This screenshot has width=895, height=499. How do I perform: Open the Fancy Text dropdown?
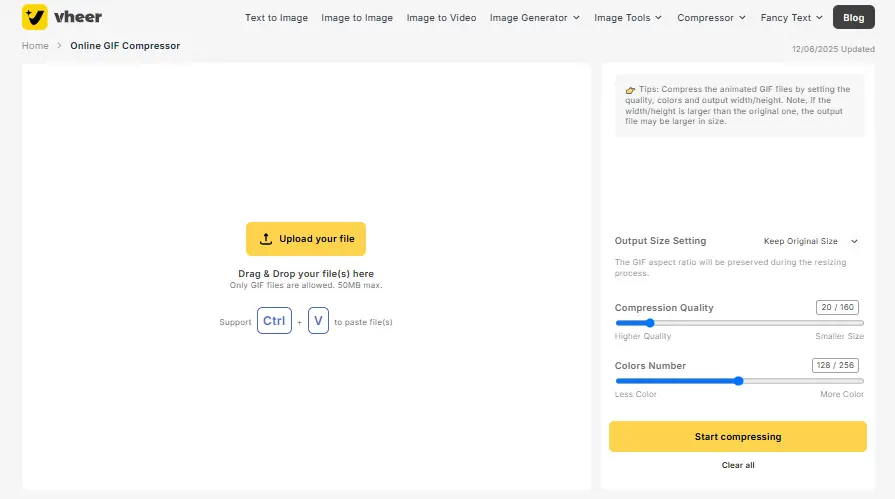[792, 18]
